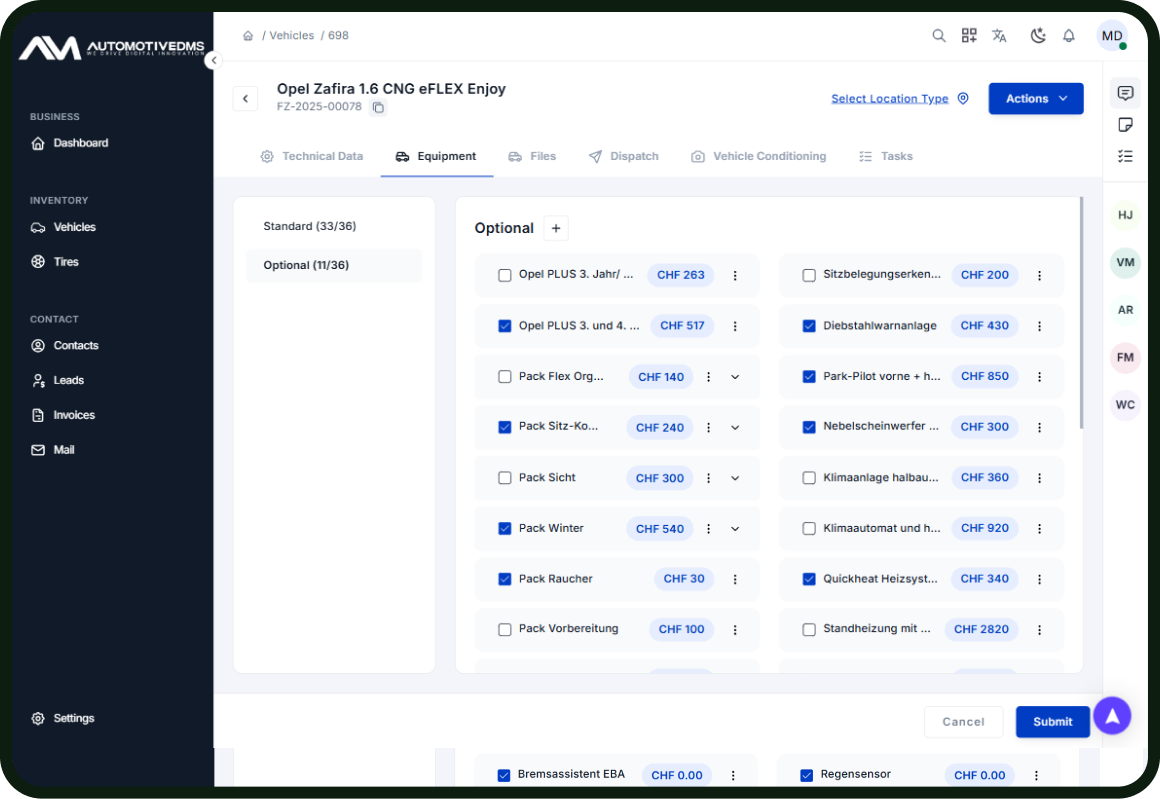Open the Actions dropdown
Viewport: 1160px width, 799px height.
tap(1036, 98)
